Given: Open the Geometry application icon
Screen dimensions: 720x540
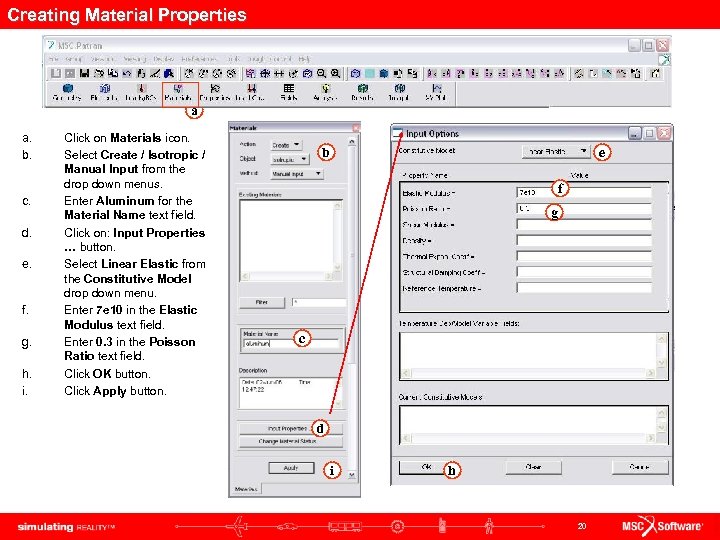Looking at the screenshot, I should pos(68,92).
